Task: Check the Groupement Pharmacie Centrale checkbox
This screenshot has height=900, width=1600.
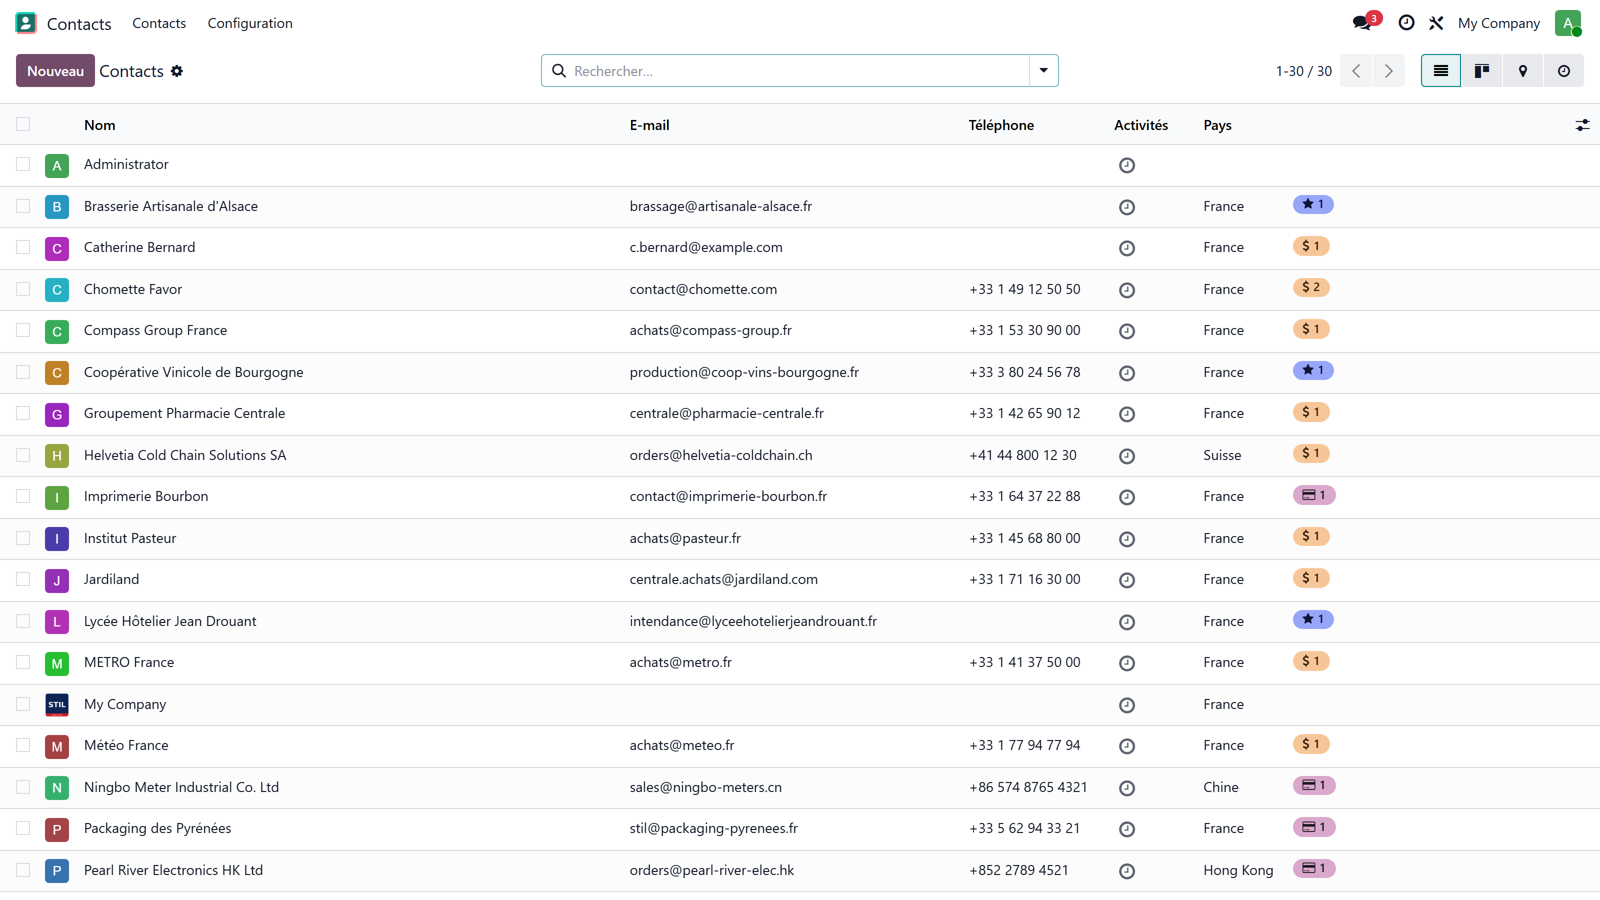Action: click(23, 413)
